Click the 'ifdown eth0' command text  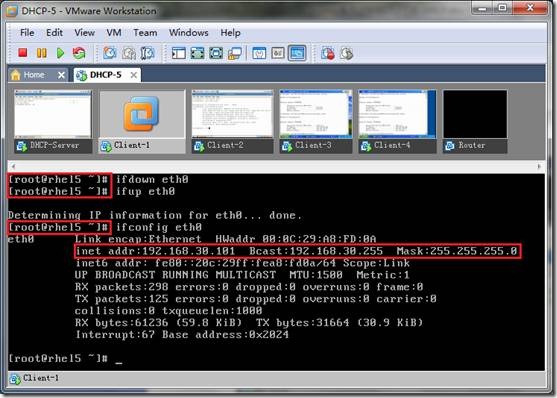[x=152, y=179]
